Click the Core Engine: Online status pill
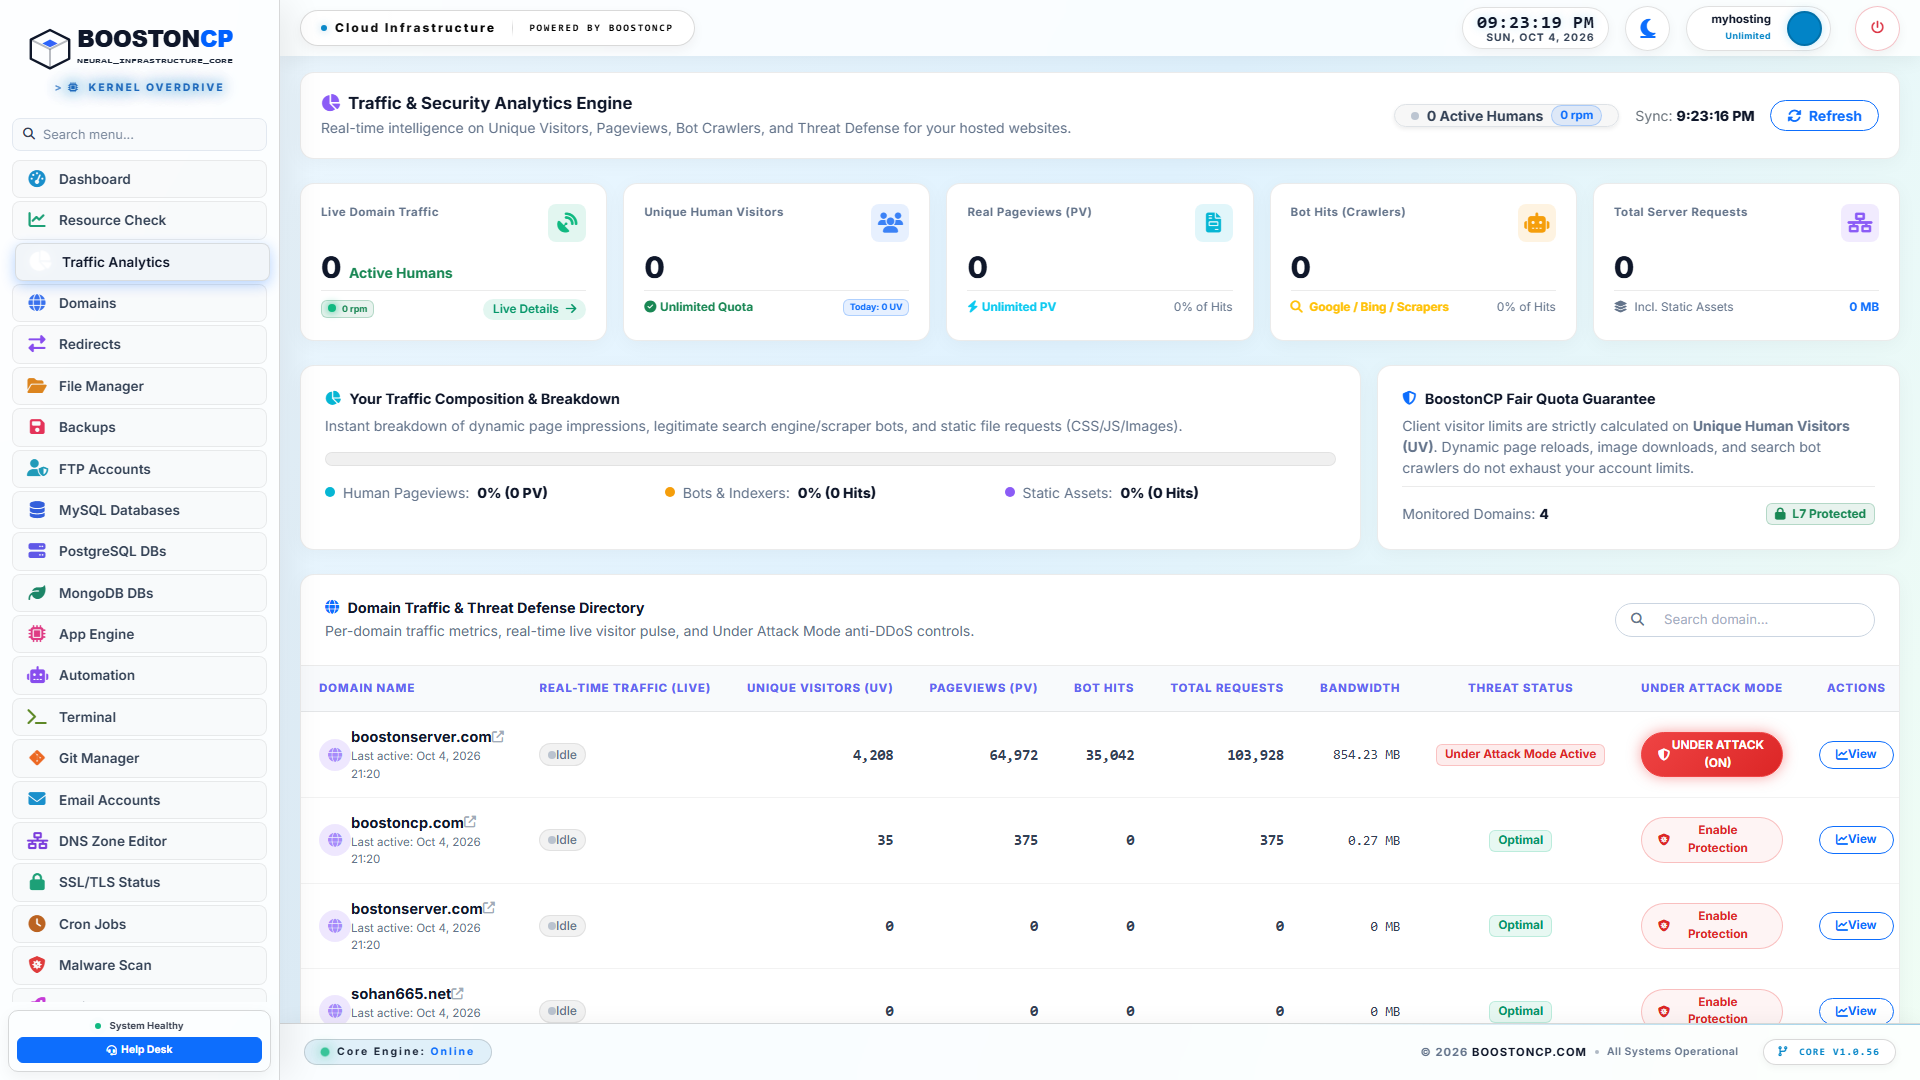The image size is (1920, 1080). click(x=398, y=1052)
